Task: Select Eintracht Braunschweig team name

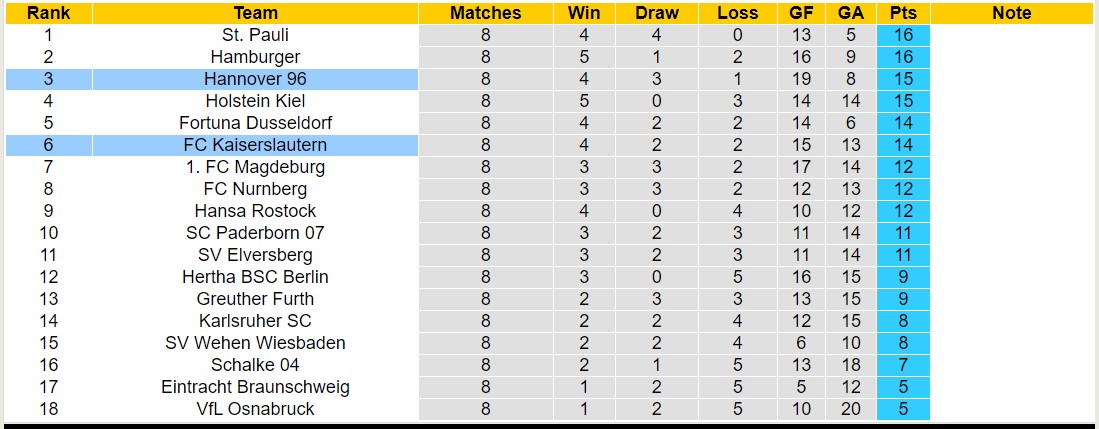Action: (x=255, y=387)
